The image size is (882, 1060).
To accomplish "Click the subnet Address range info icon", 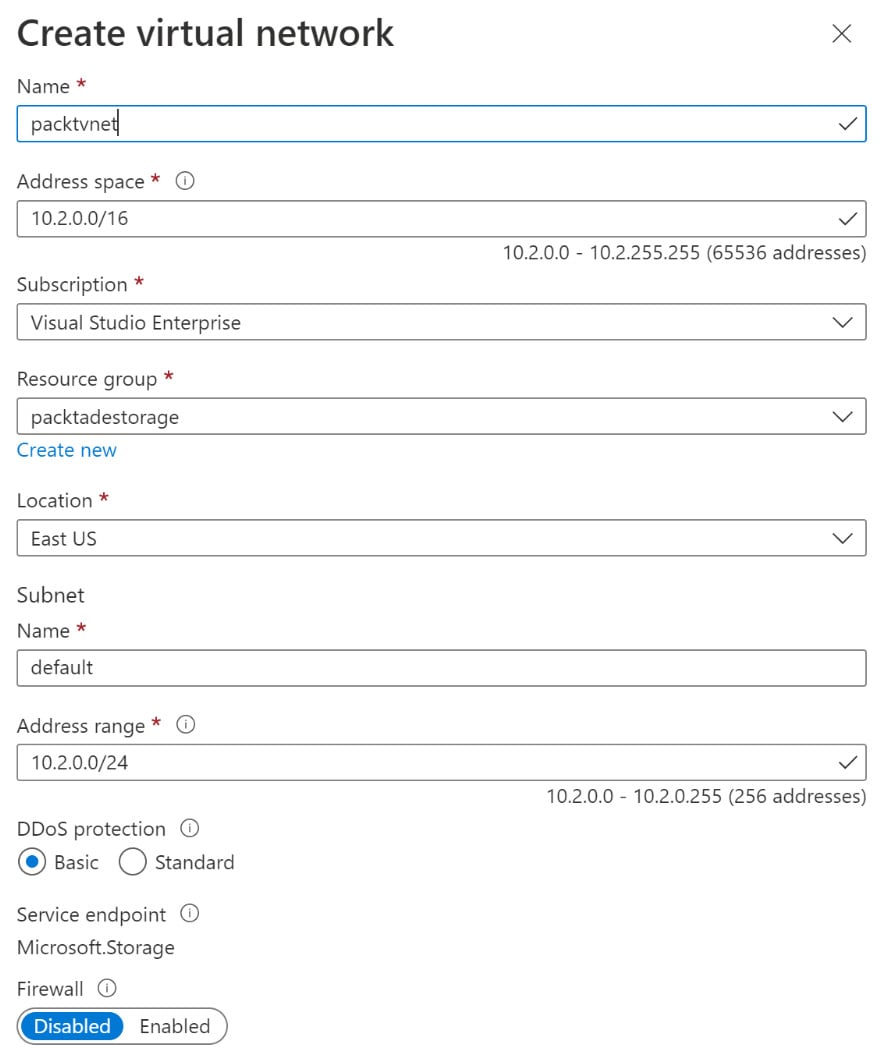I will point(185,726).
